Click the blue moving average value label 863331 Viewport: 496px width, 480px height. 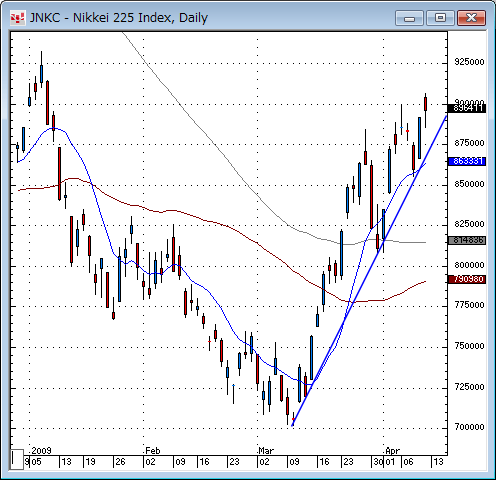coord(467,161)
